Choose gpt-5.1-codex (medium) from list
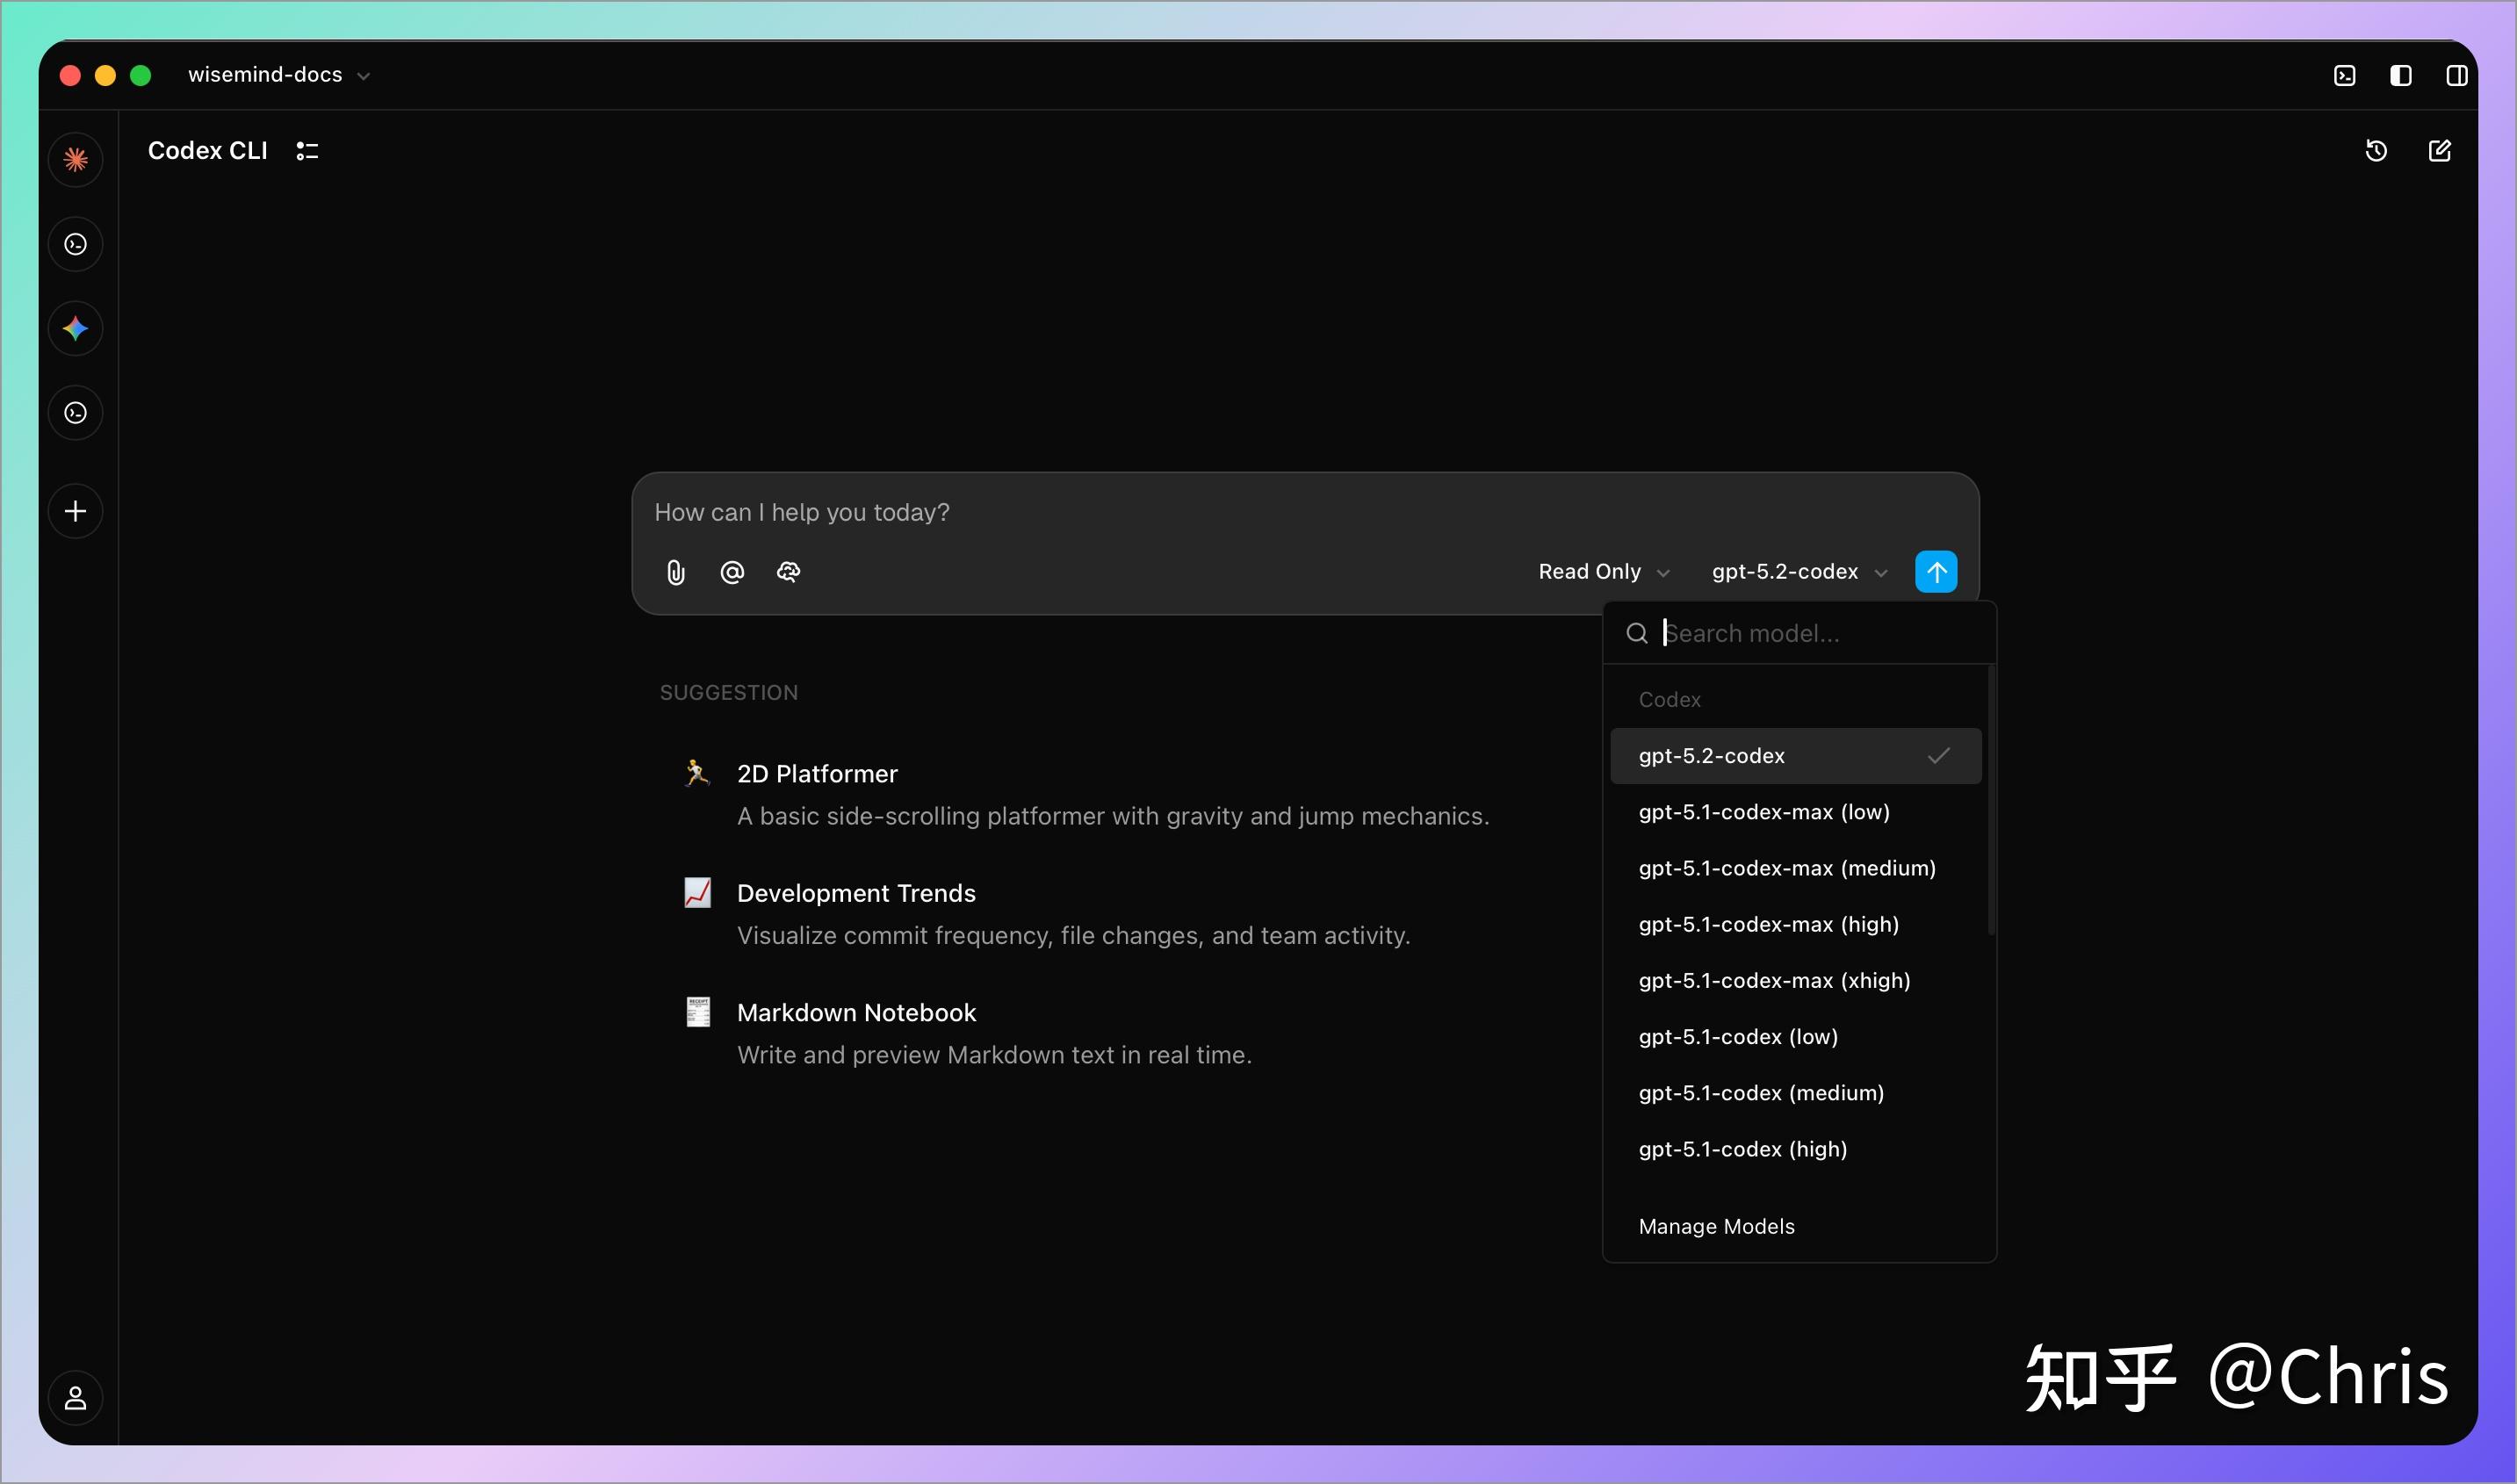Viewport: 2517px width, 1484px height. 1761,1093
